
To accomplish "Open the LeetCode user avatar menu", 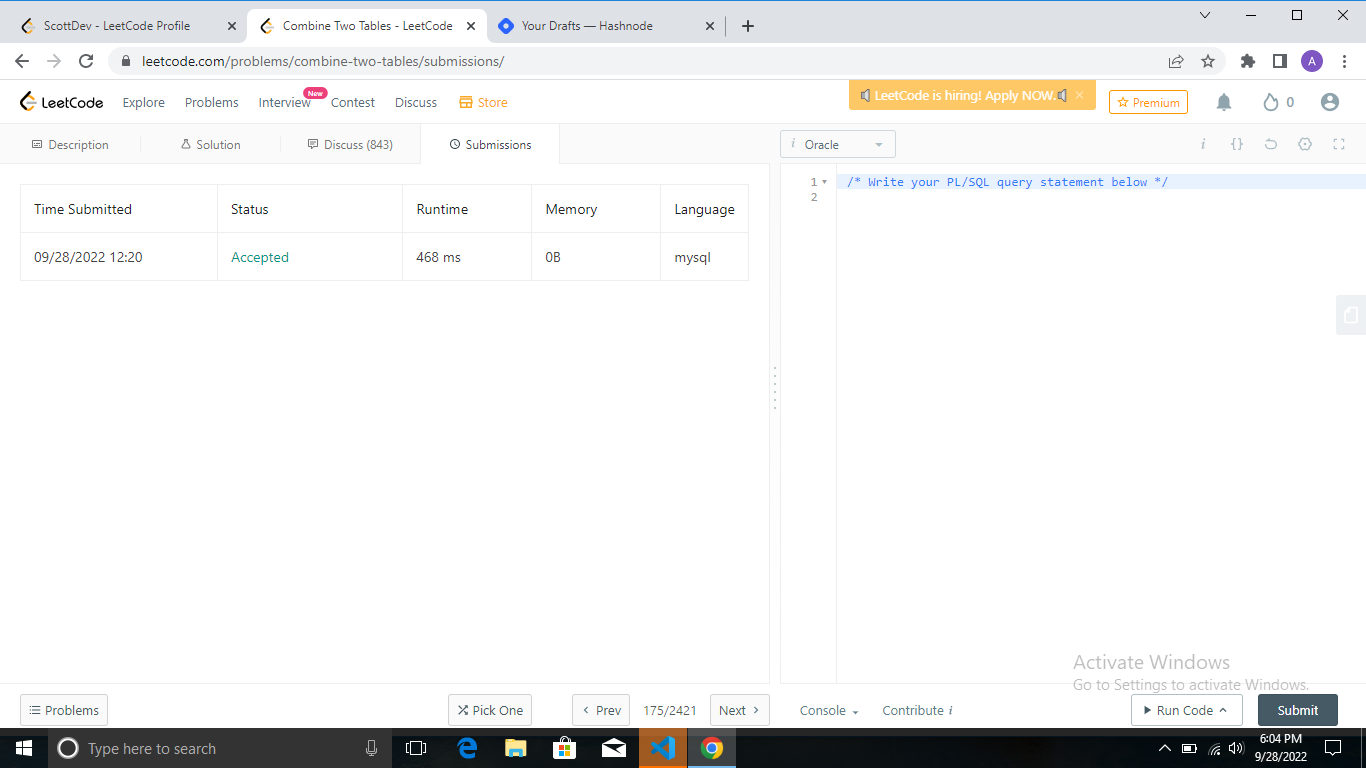I will 1329,102.
